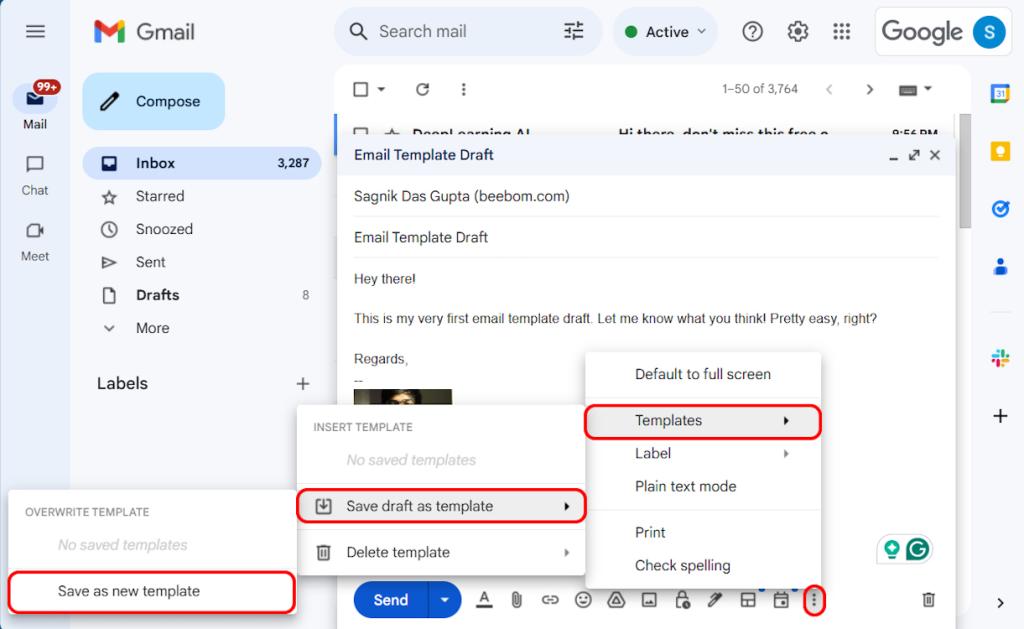Check the DeepLearning.AI email checkbox

360,132
